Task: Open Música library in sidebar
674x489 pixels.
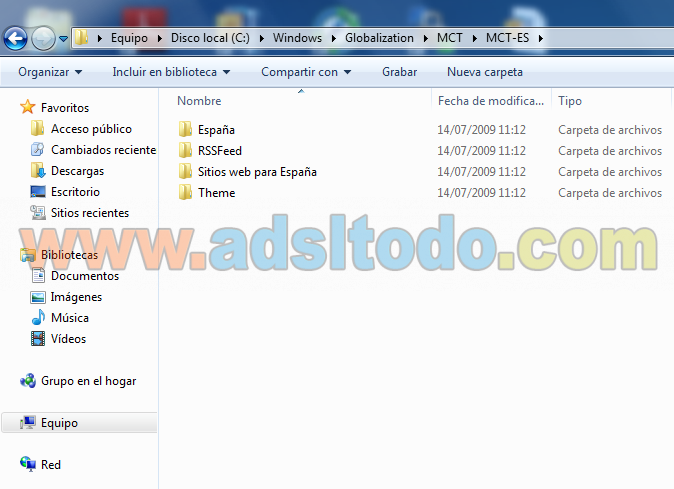Action: point(70,318)
